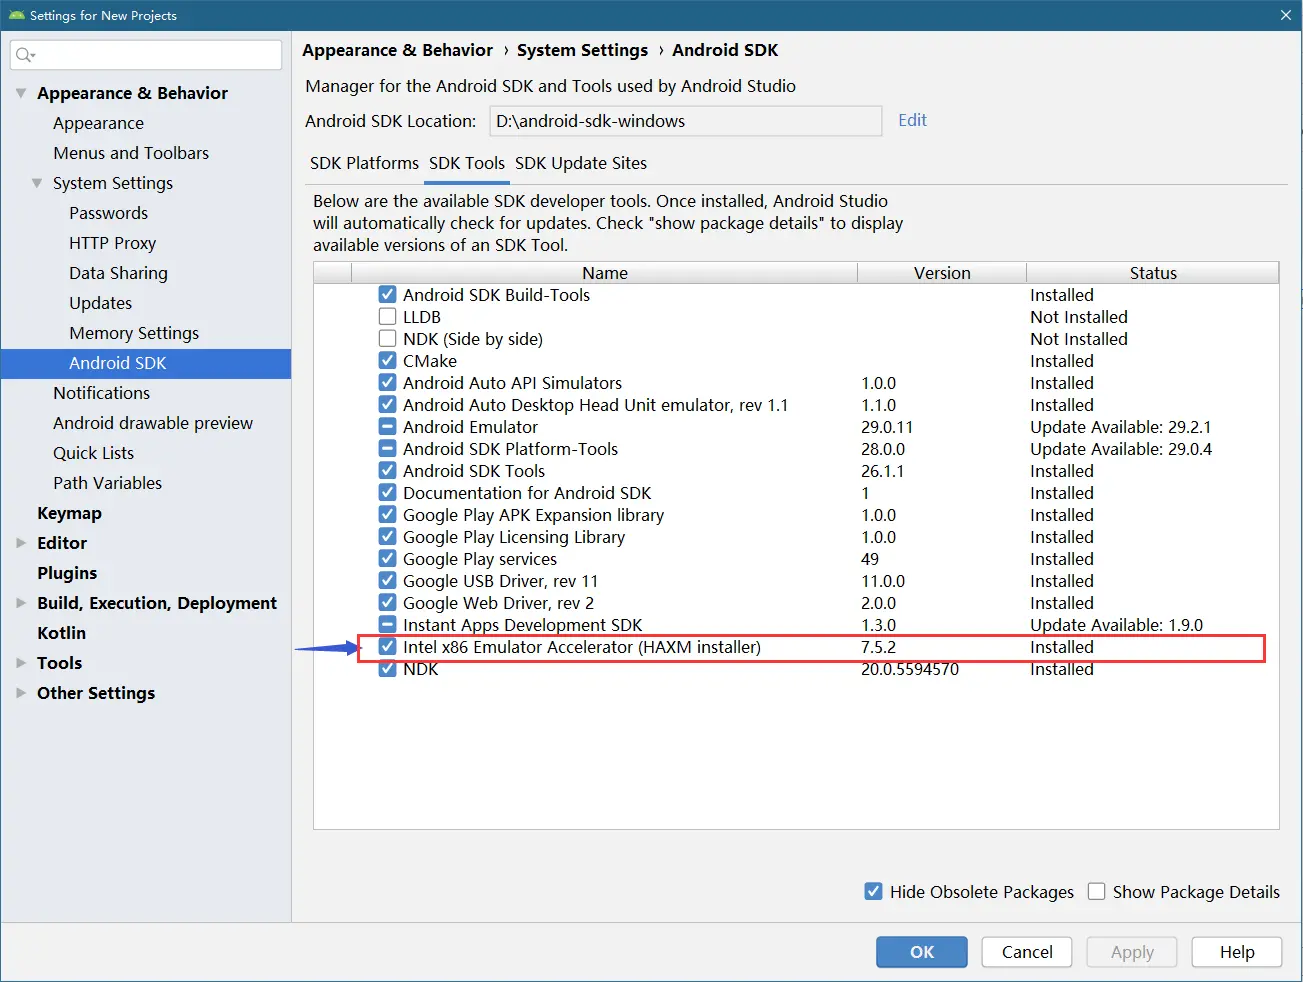
Task: Click the settings search field
Action: pyautogui.click(x=146, y=55)
